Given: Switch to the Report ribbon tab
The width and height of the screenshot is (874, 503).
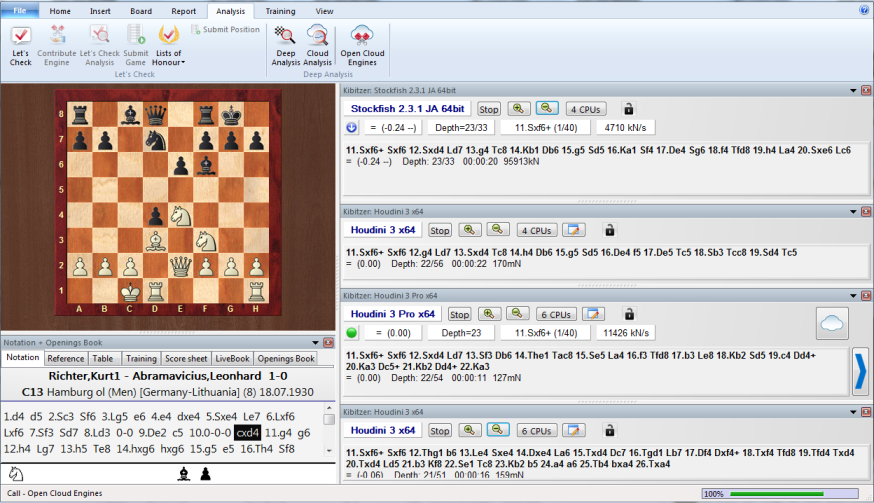Looking at the screenshot, I should (x=183, y=11).
